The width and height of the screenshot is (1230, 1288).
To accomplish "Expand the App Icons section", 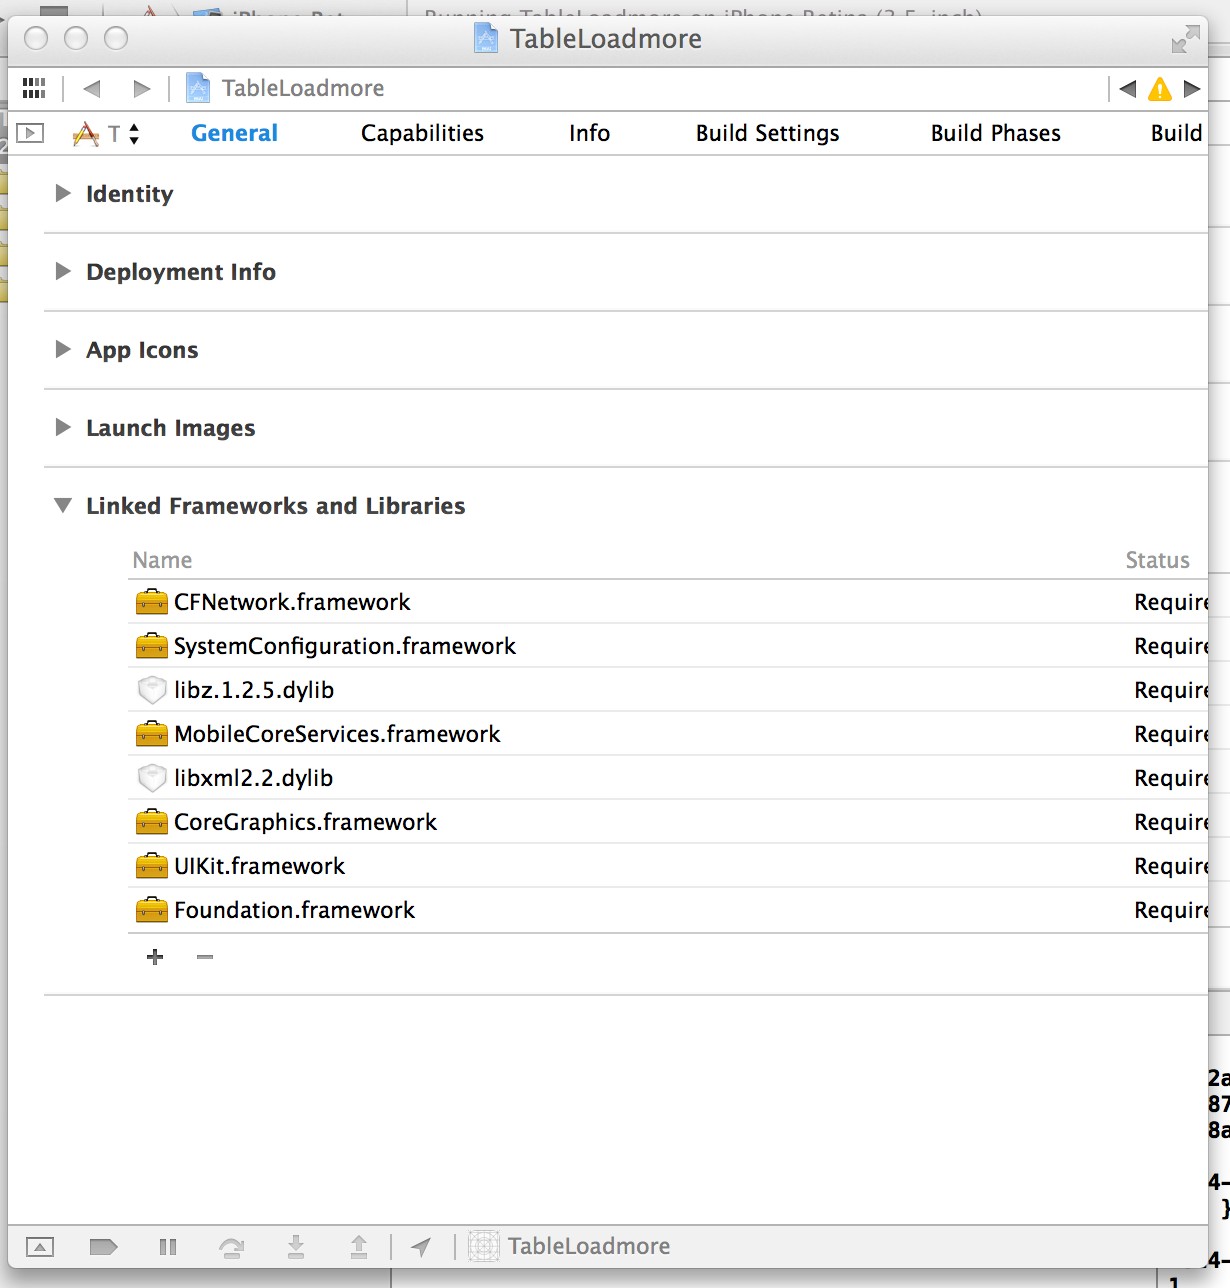I will tap(63, 349).
